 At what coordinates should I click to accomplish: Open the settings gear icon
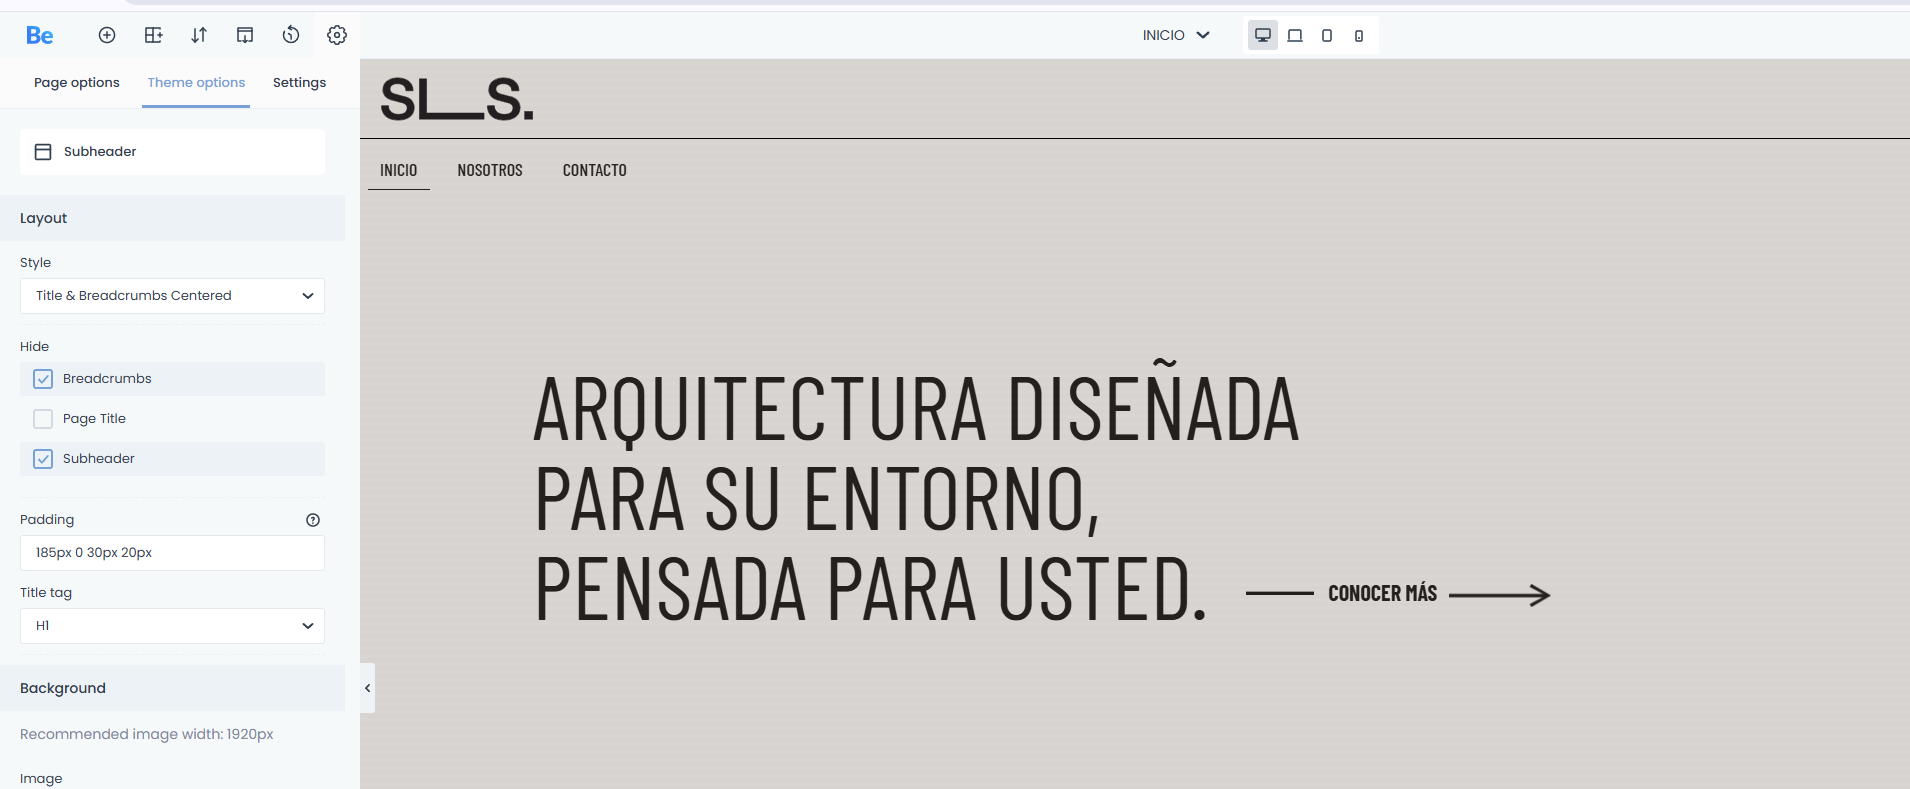coord(337,35)
